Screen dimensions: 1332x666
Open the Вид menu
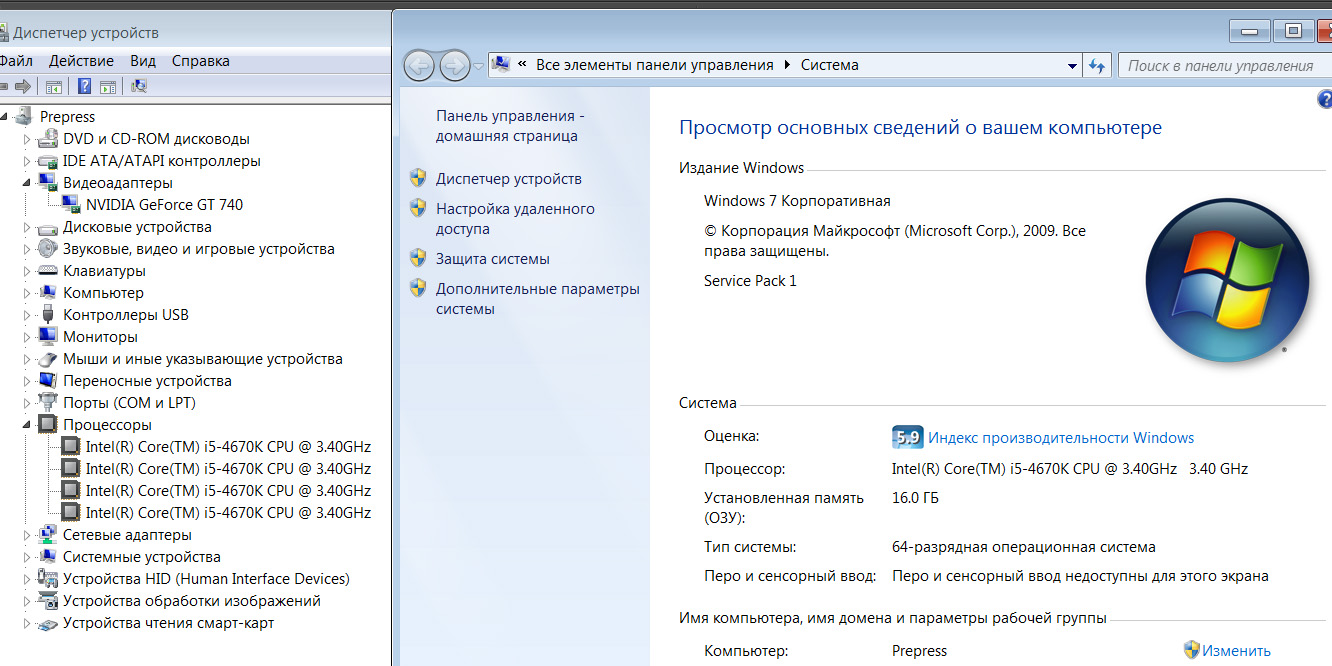coord(143,61)
